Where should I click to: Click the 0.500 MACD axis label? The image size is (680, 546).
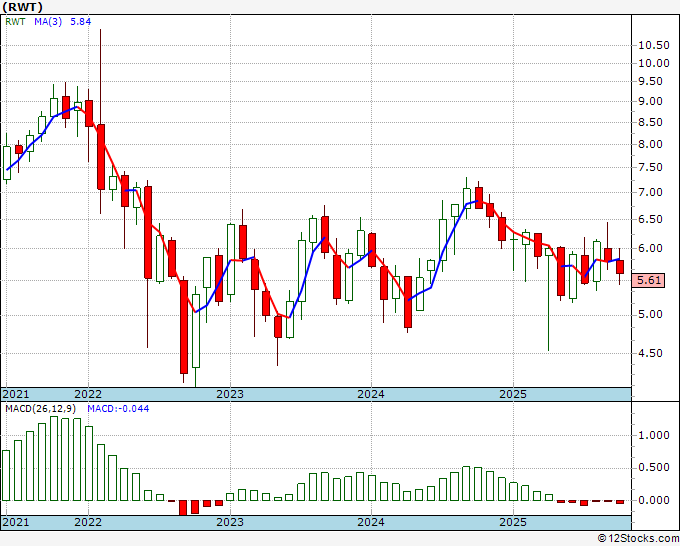click(654, 468)
